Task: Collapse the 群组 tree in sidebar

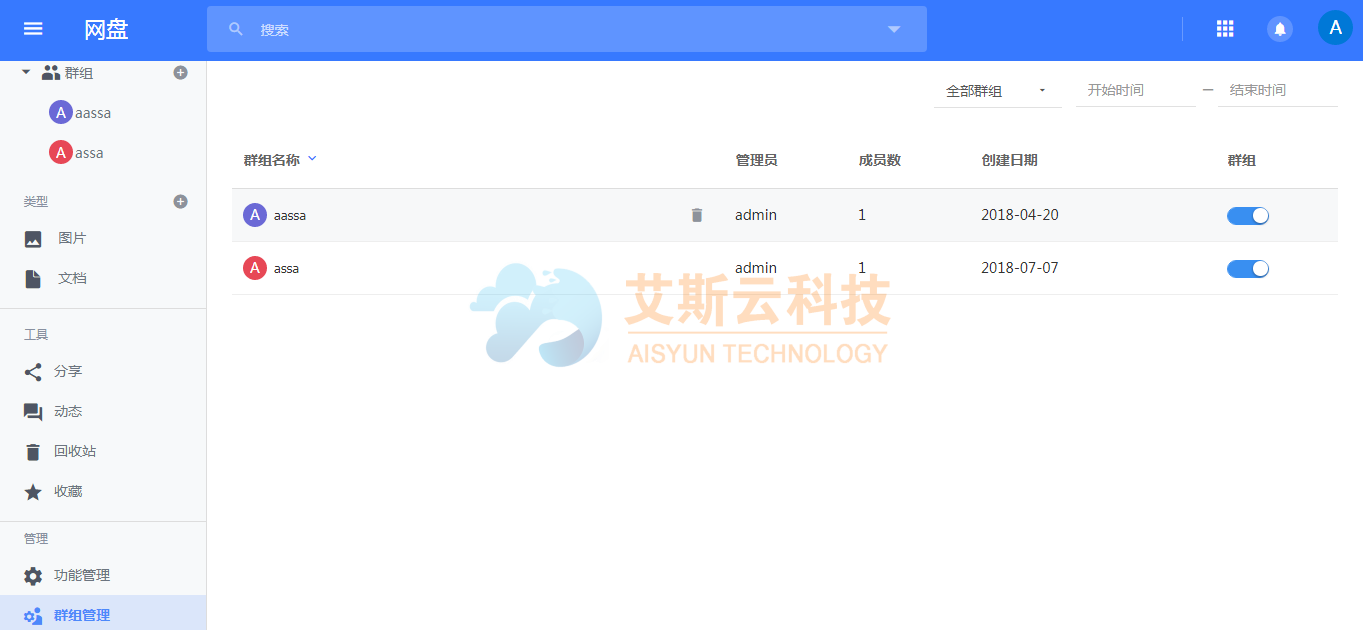Action: pos(26,73)
